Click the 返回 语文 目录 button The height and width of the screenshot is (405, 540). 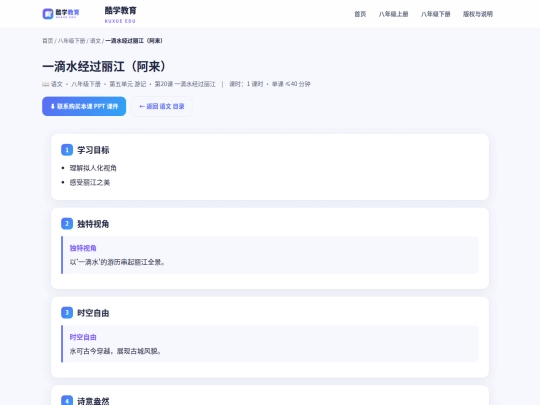(x=162, y=106)
